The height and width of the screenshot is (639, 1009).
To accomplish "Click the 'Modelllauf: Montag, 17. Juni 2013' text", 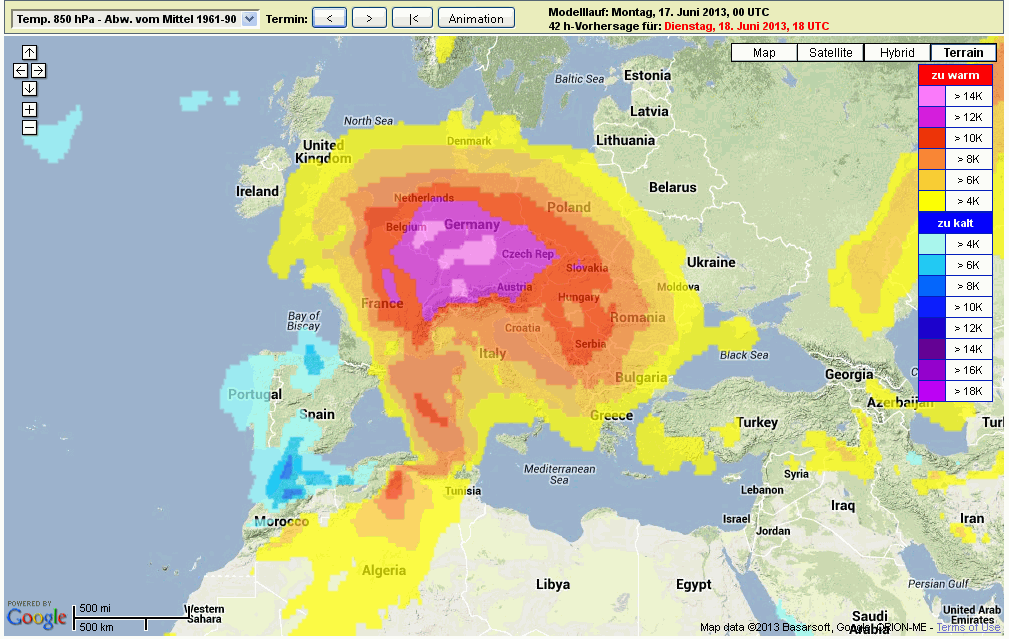I will click(658, 12).
